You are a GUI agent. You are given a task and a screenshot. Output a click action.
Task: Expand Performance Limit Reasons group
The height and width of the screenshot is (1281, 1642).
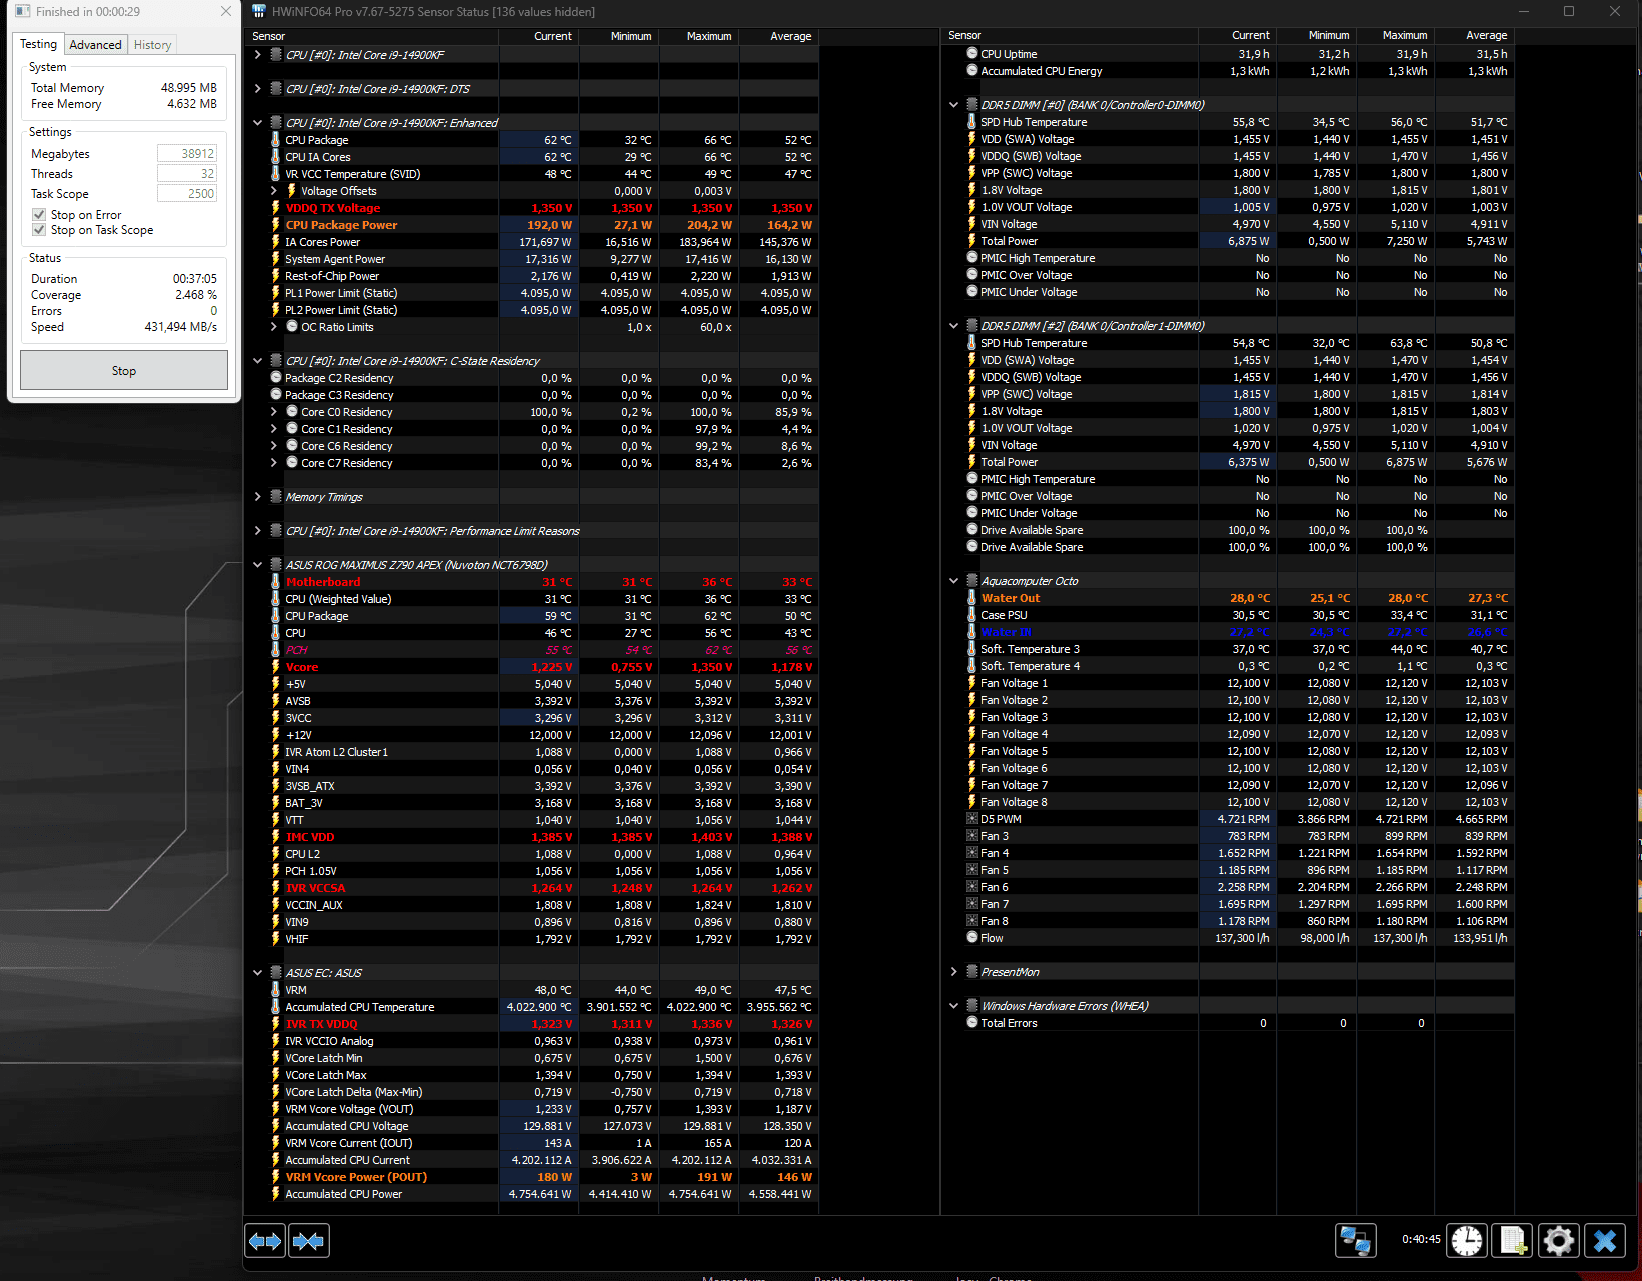257,531
